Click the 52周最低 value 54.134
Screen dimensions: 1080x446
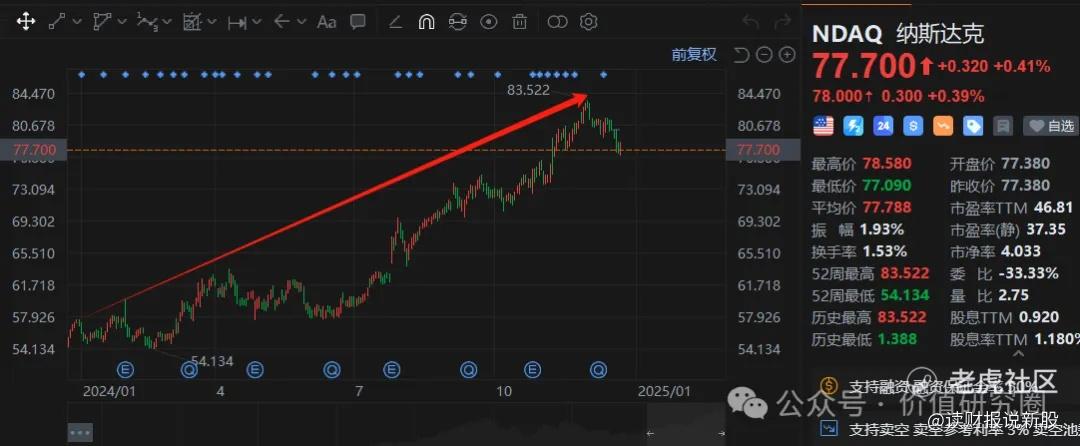(x=904, y=295)
